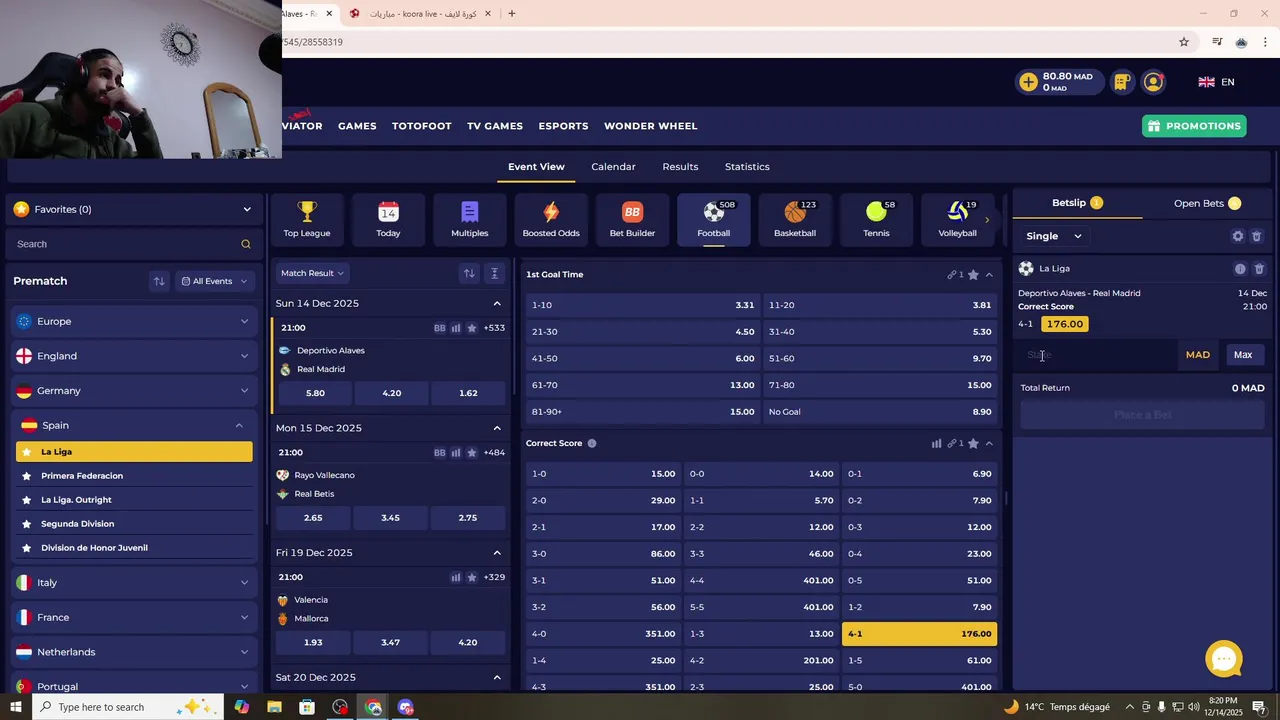Deselect the highlighted 4-1 176.00 odds
The height and width of the screenshot is (720, 1280).
point(919,634)
